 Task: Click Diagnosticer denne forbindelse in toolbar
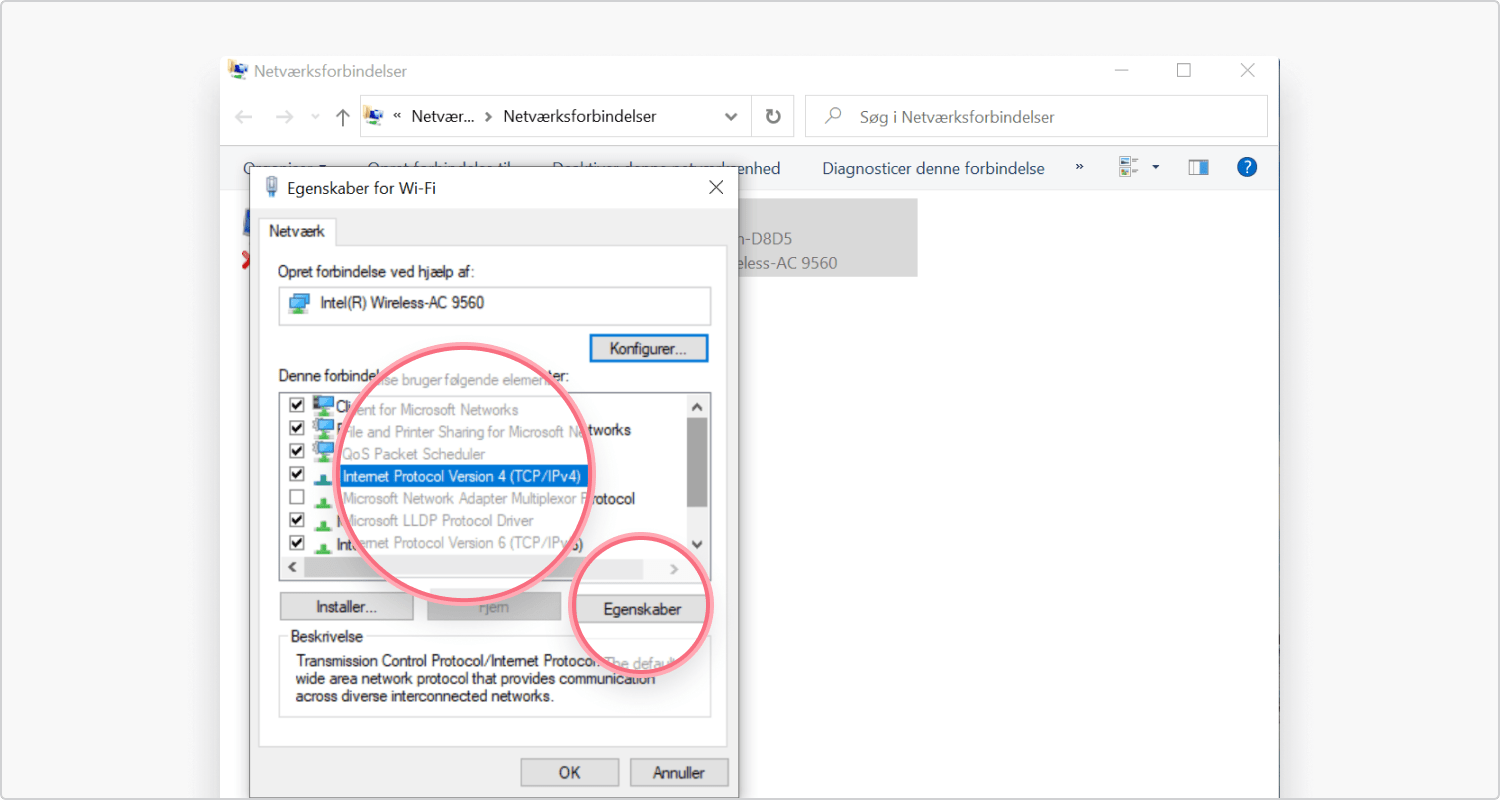point(933,168)
